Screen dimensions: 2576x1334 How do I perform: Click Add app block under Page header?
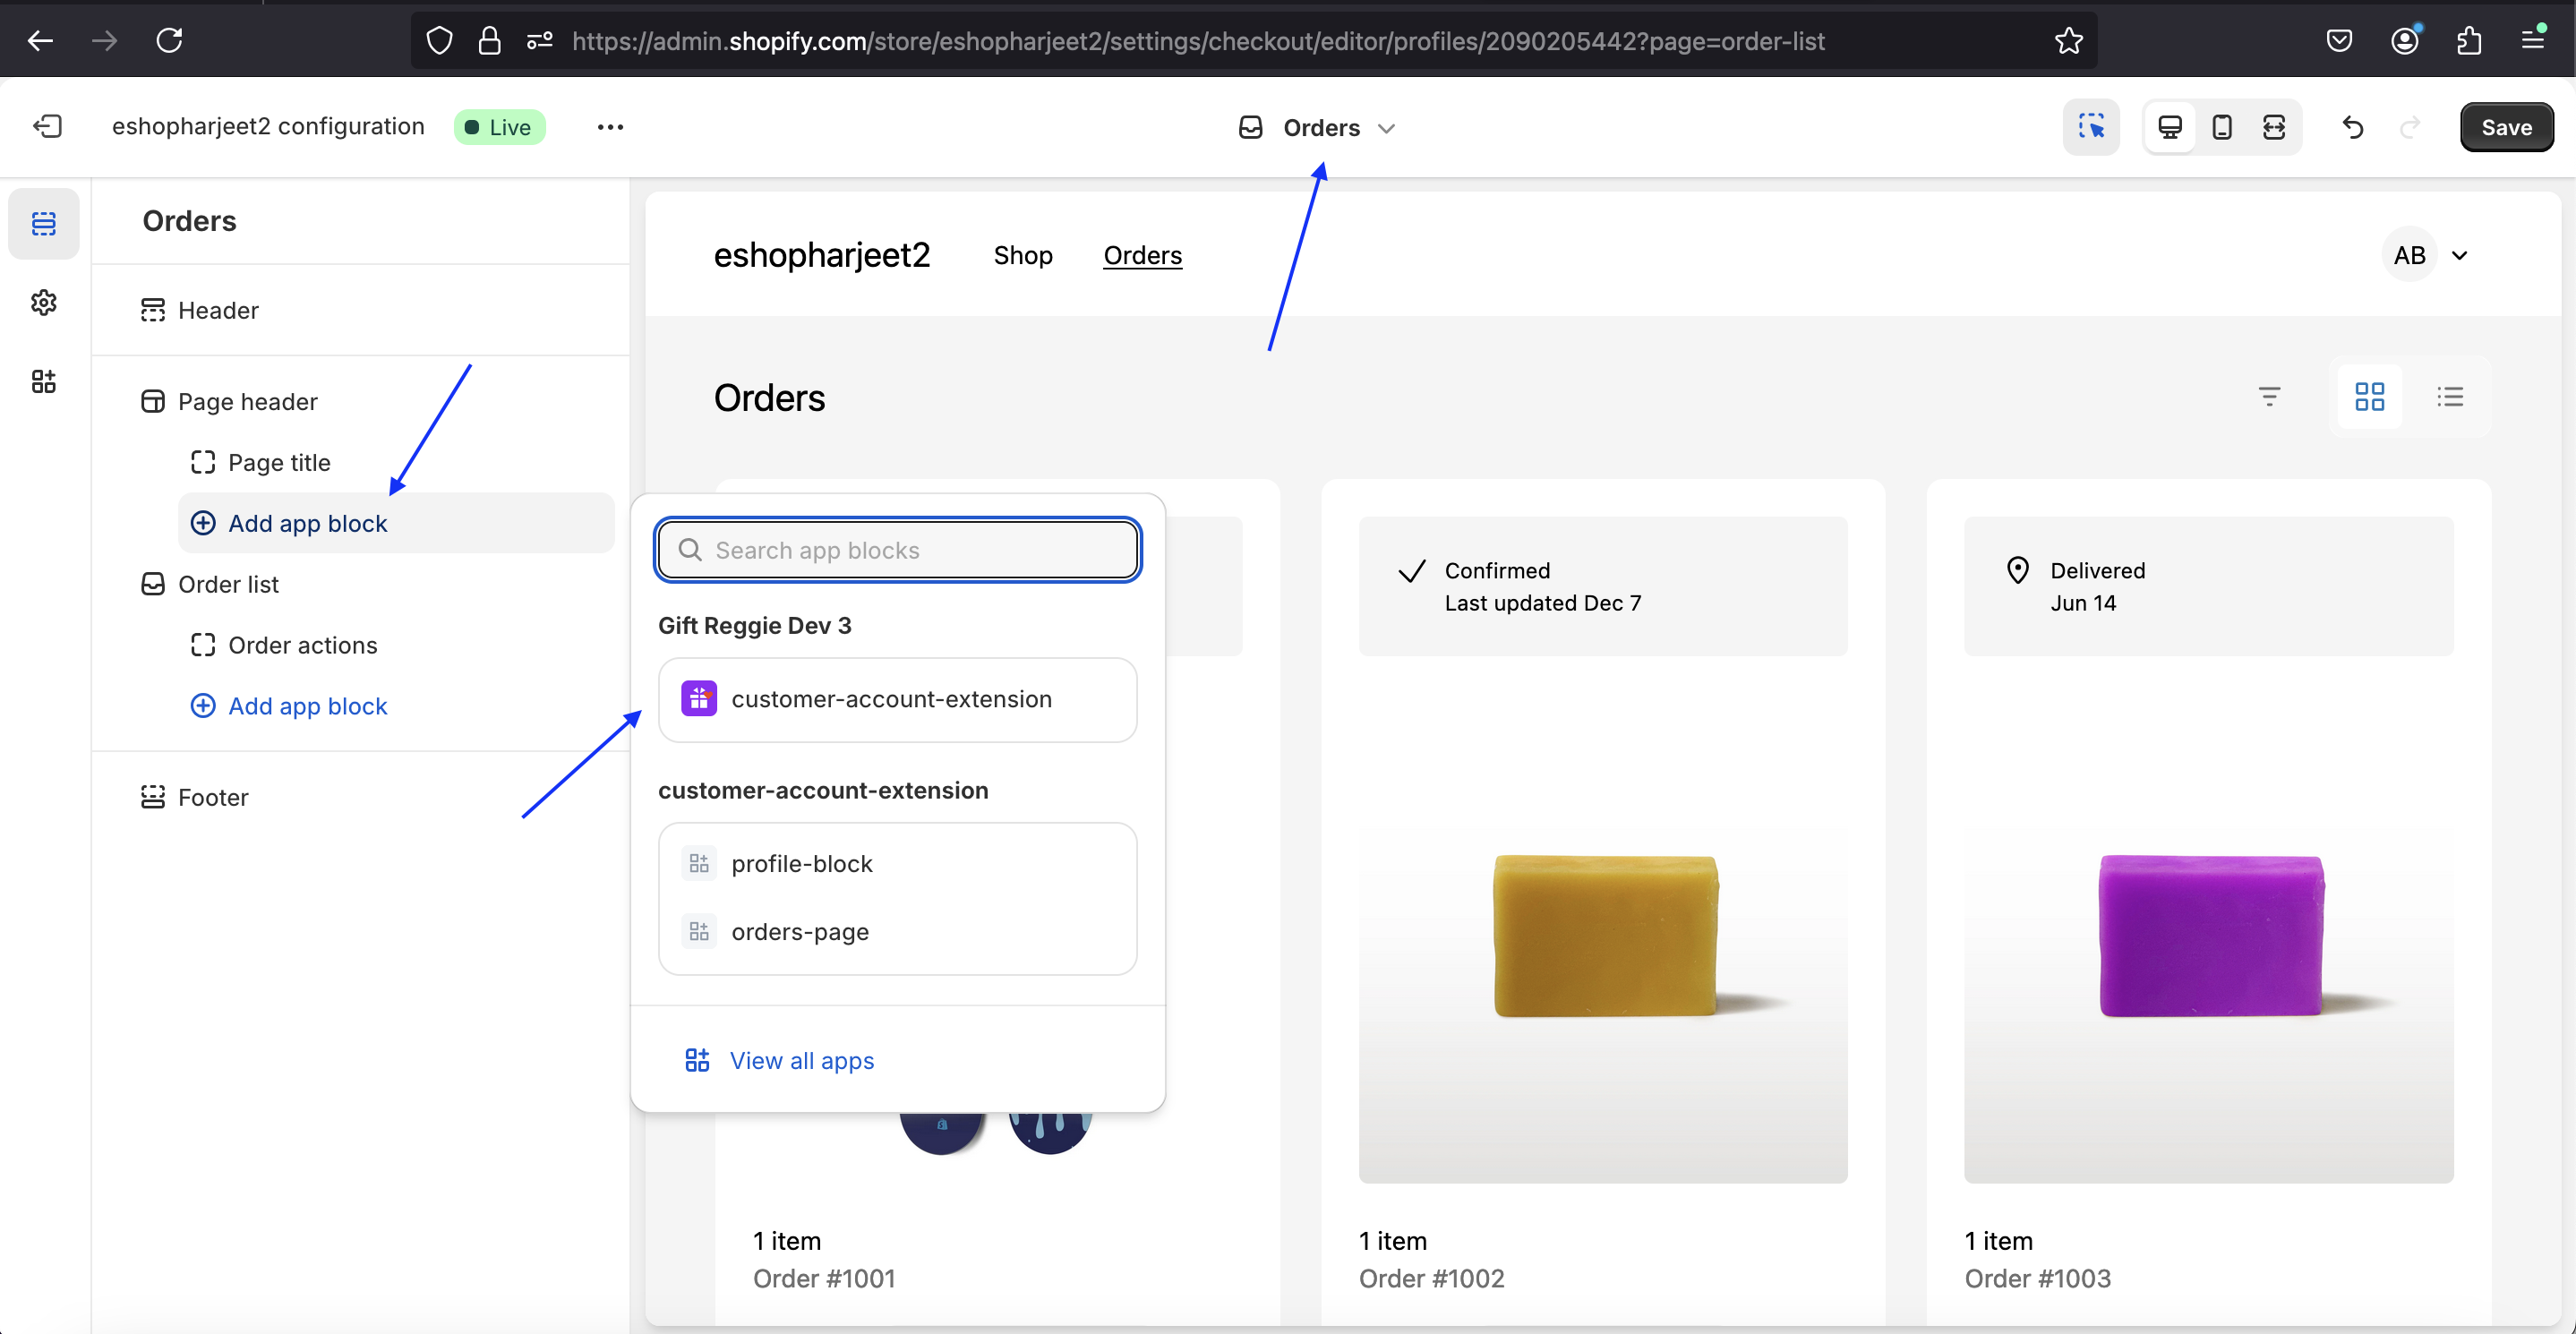[396, 523]
